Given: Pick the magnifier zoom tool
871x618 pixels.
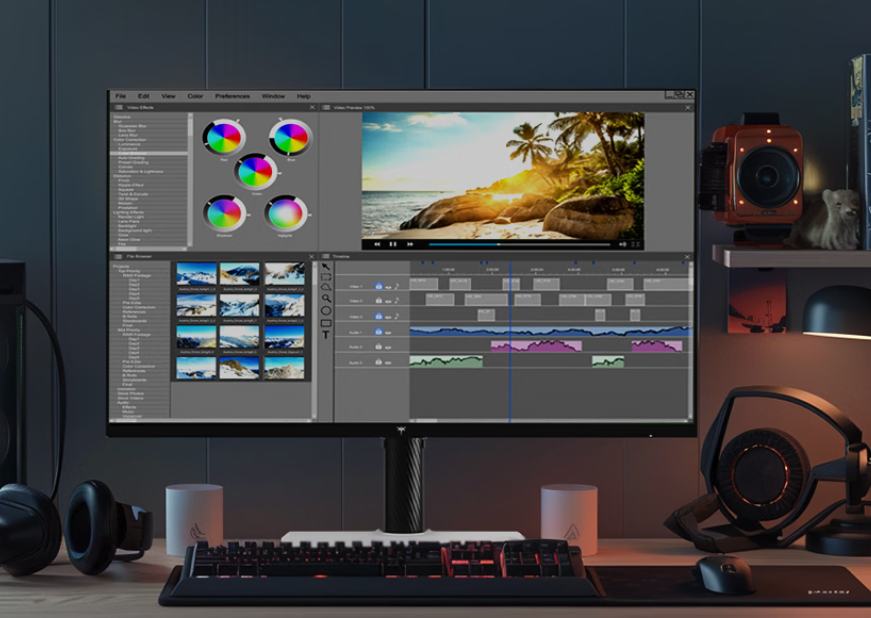Looking at the screenshot, I should [326, 298].
